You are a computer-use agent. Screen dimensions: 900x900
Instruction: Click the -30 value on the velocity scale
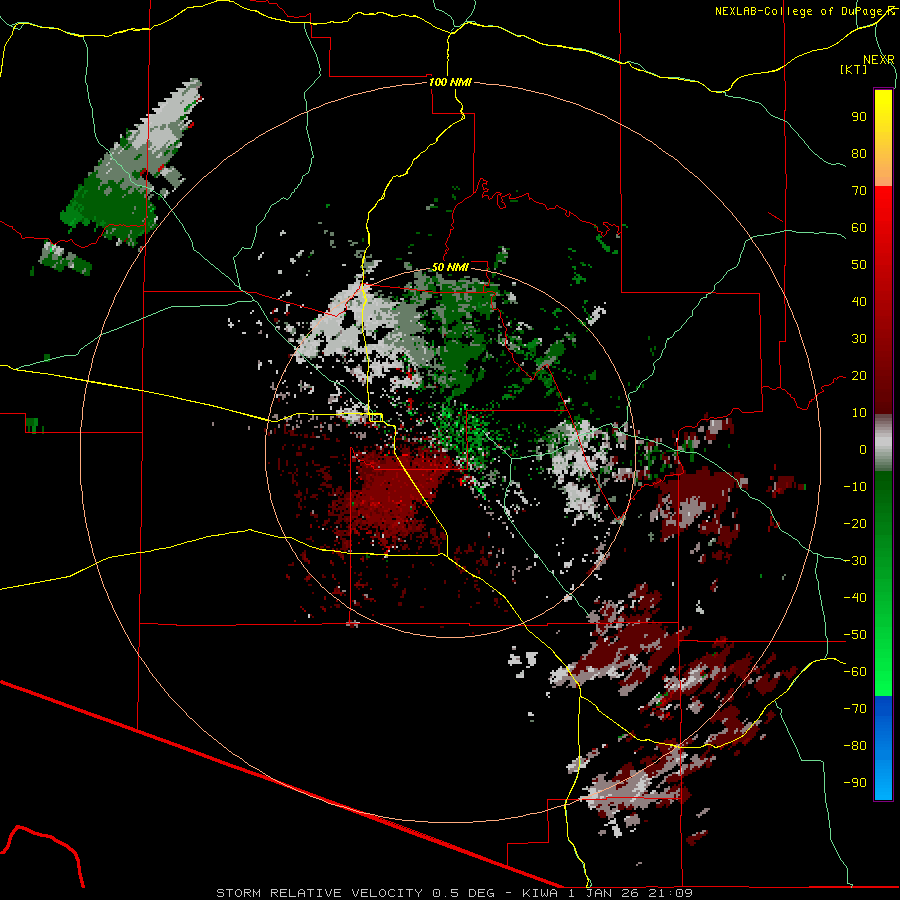point(855,561)
